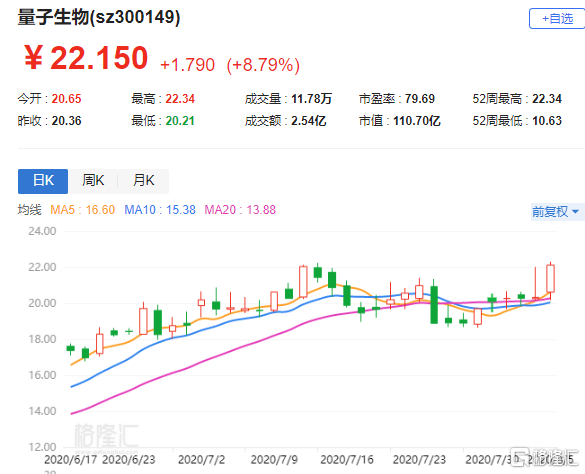The height and width of the screenshot is (474, 585).
Task: Click the 2020/7/2 date axis label
Action: [x=201, y=460]
